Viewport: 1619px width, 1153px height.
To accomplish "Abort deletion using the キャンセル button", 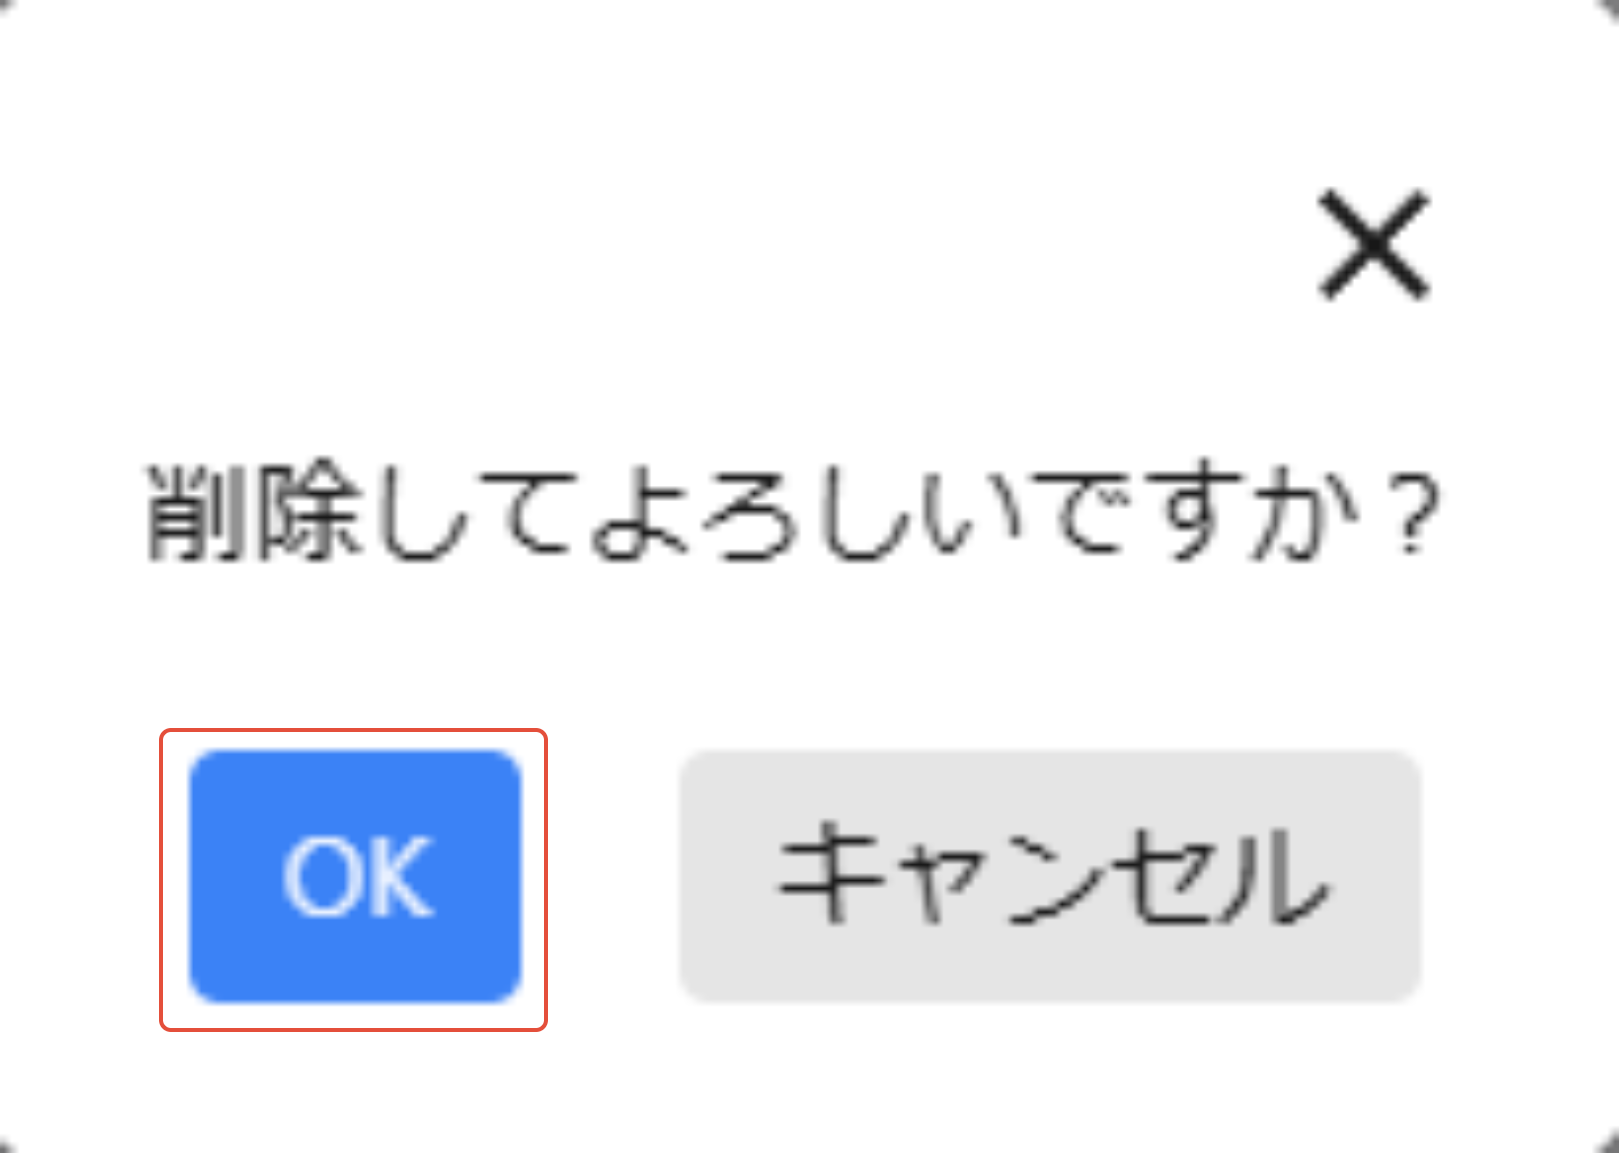I will coord(1050,877).
